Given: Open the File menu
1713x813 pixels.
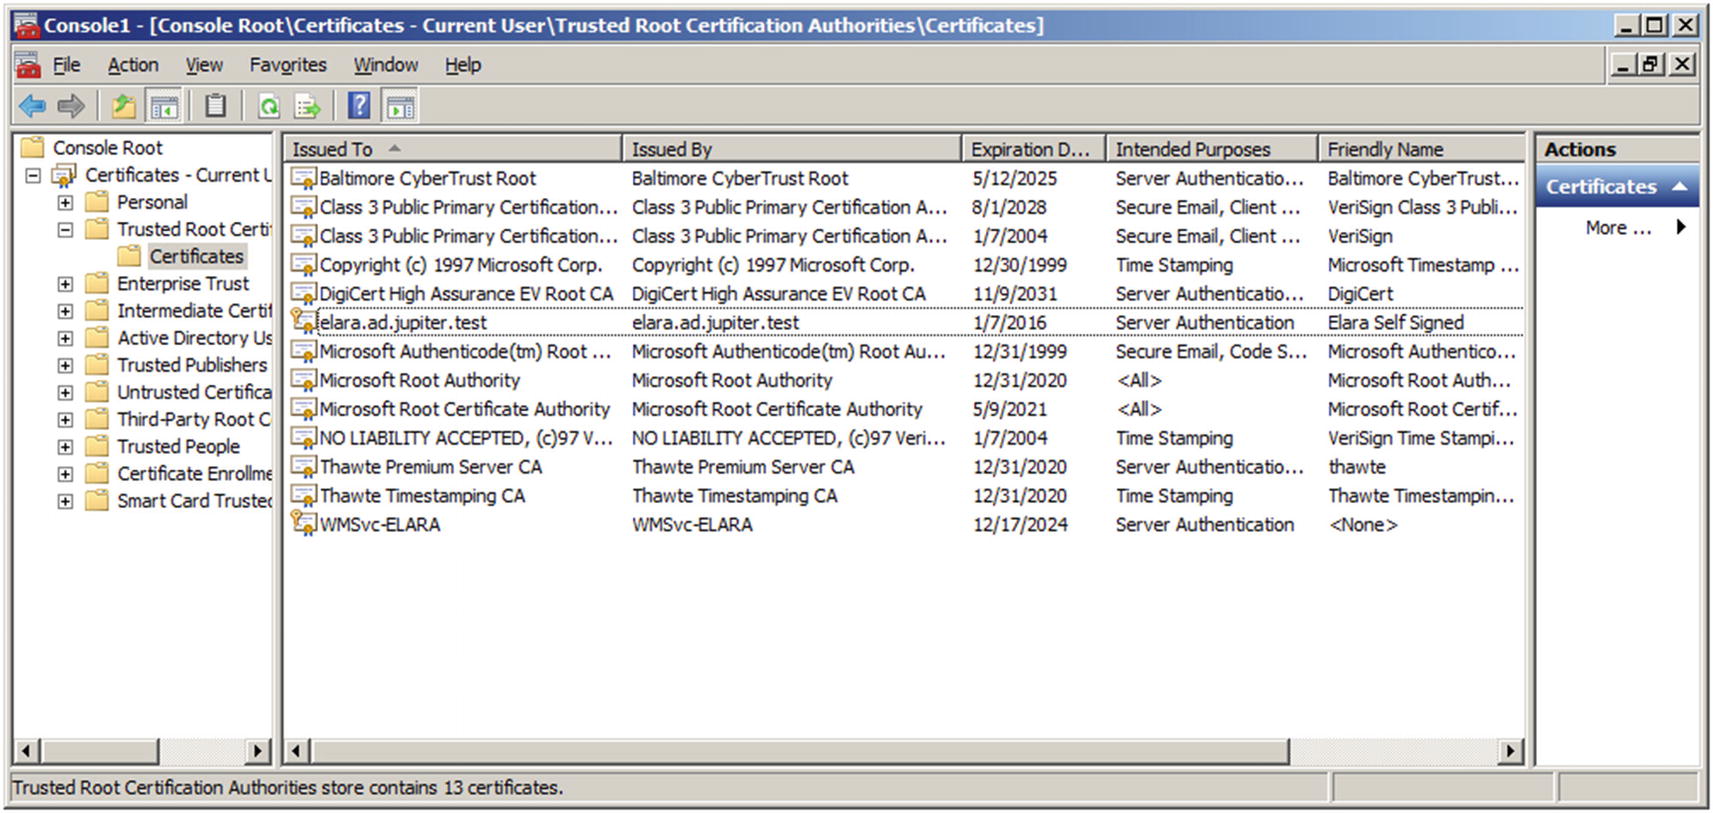Looking at the screenshot, I should click(x=66, y=65).
